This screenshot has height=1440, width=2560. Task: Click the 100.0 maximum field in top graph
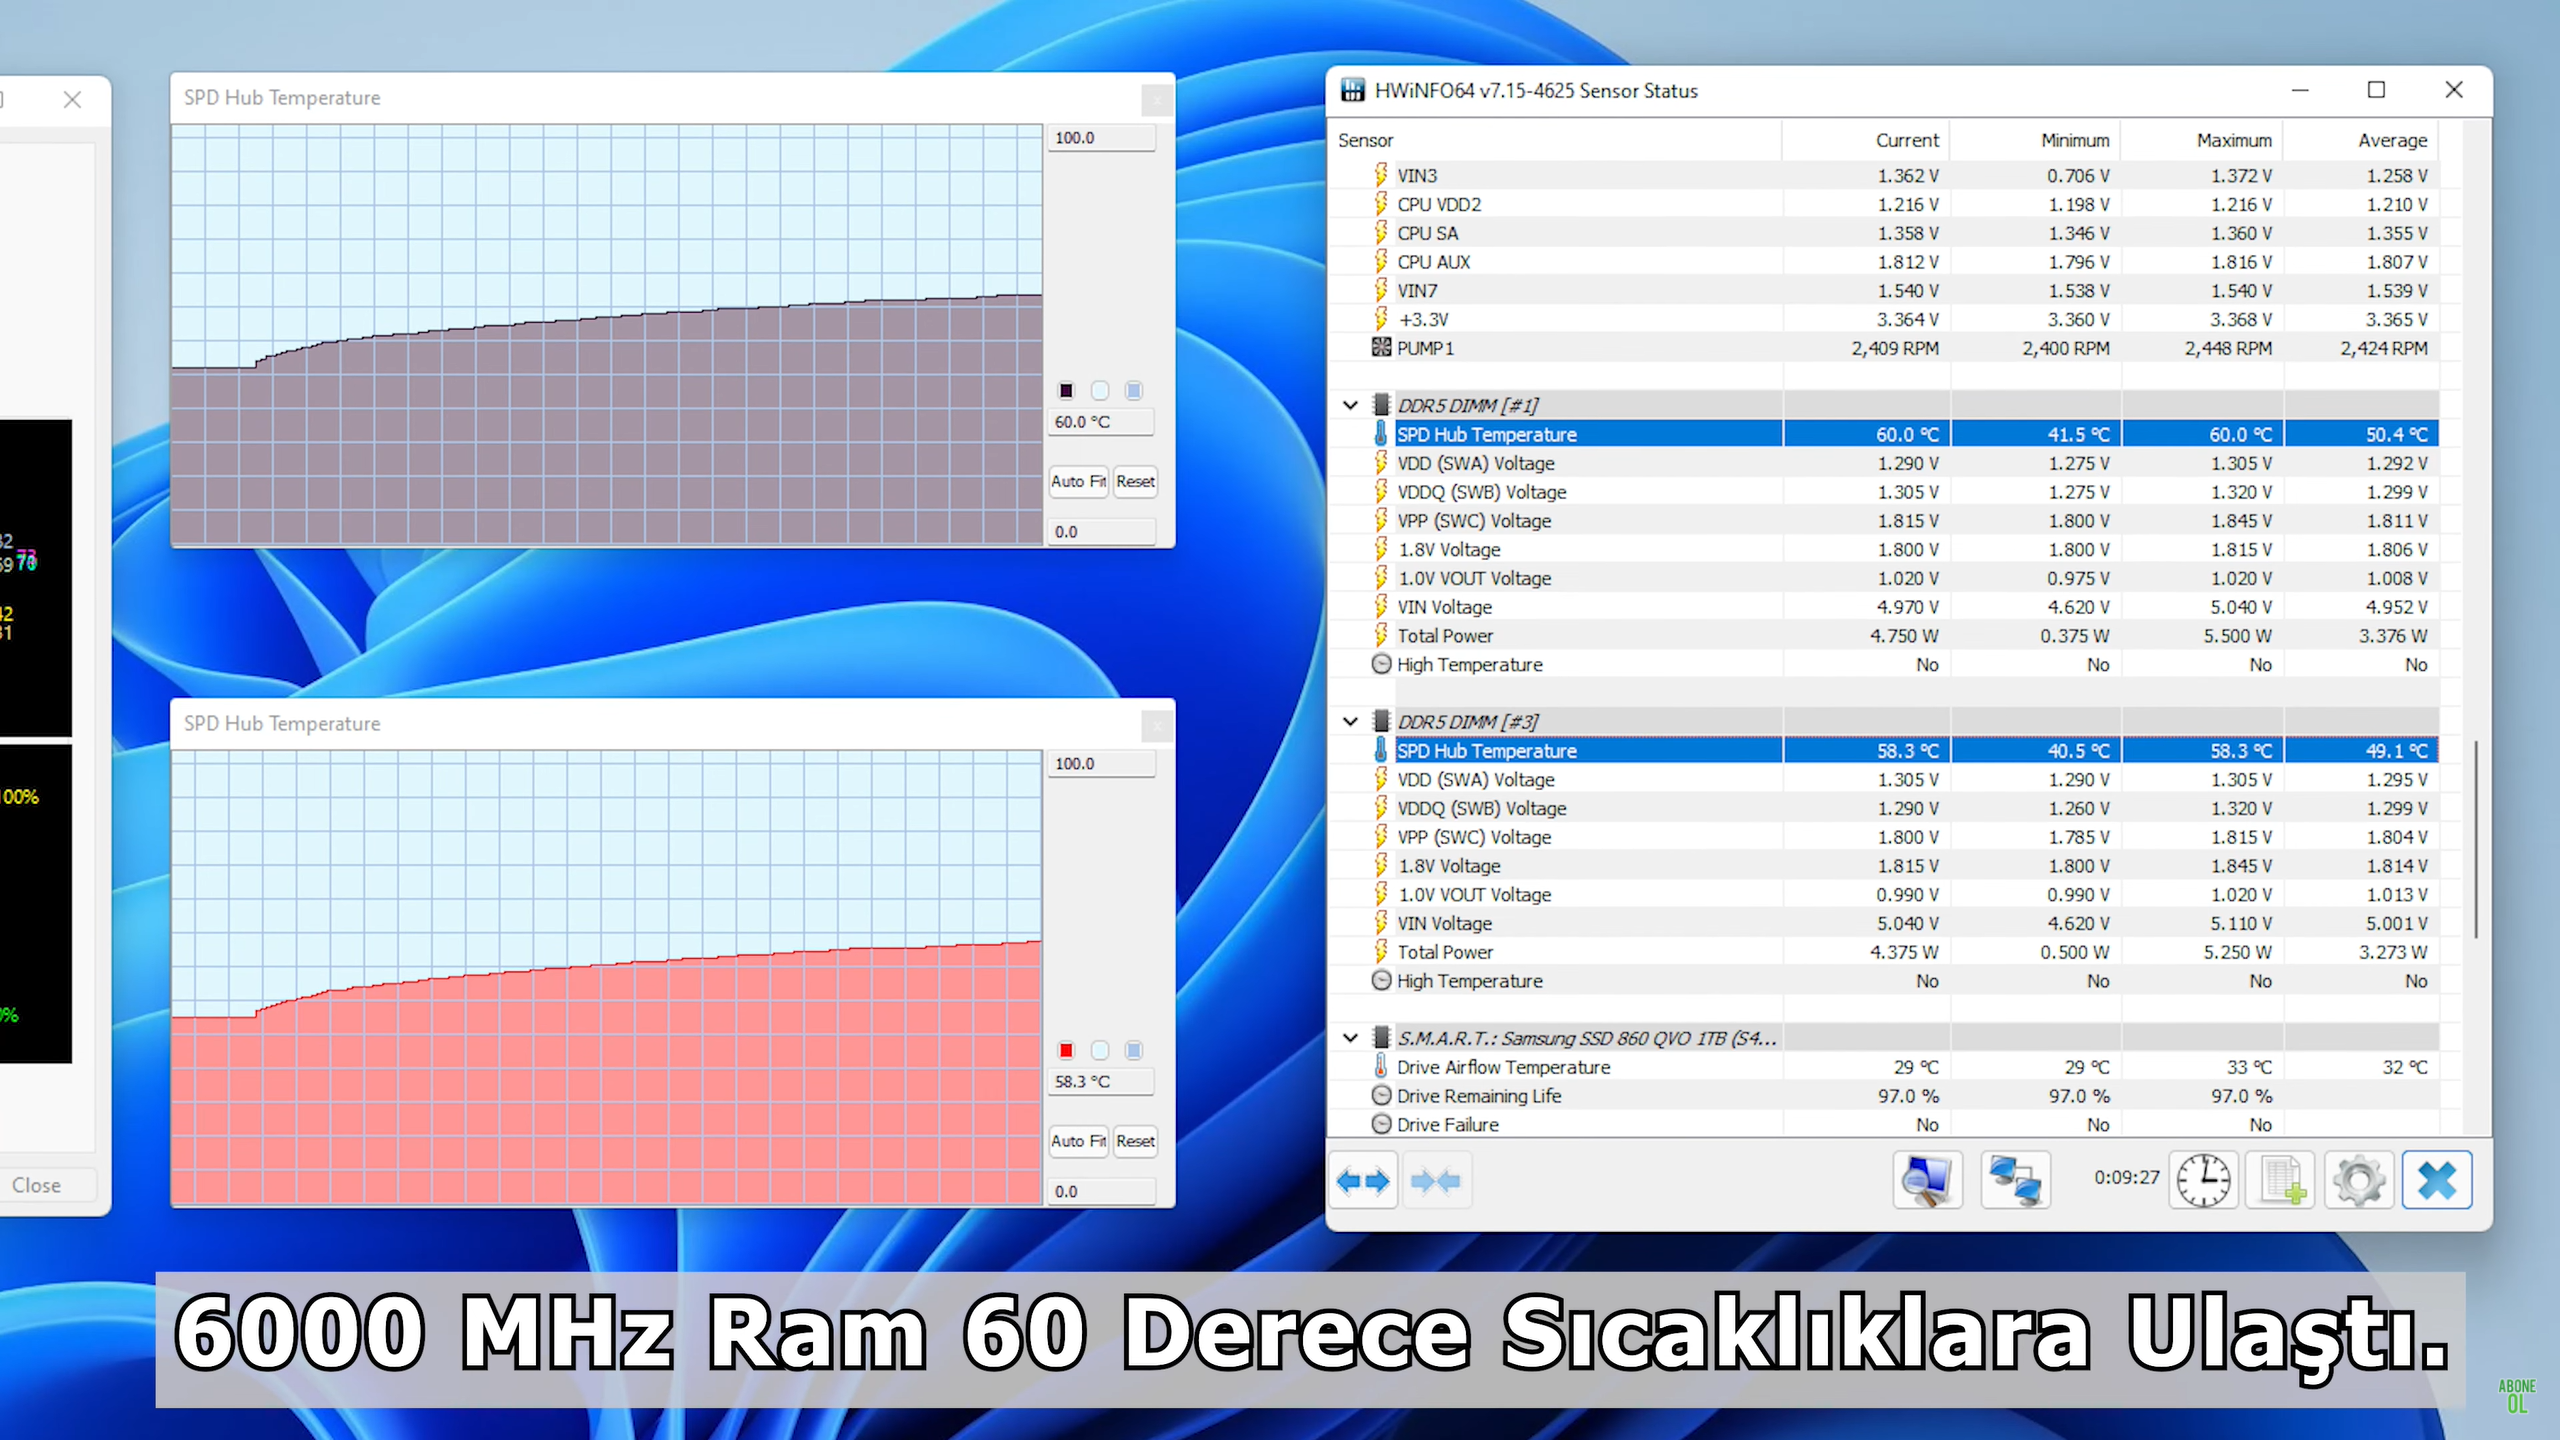(x=1101, y=138)
